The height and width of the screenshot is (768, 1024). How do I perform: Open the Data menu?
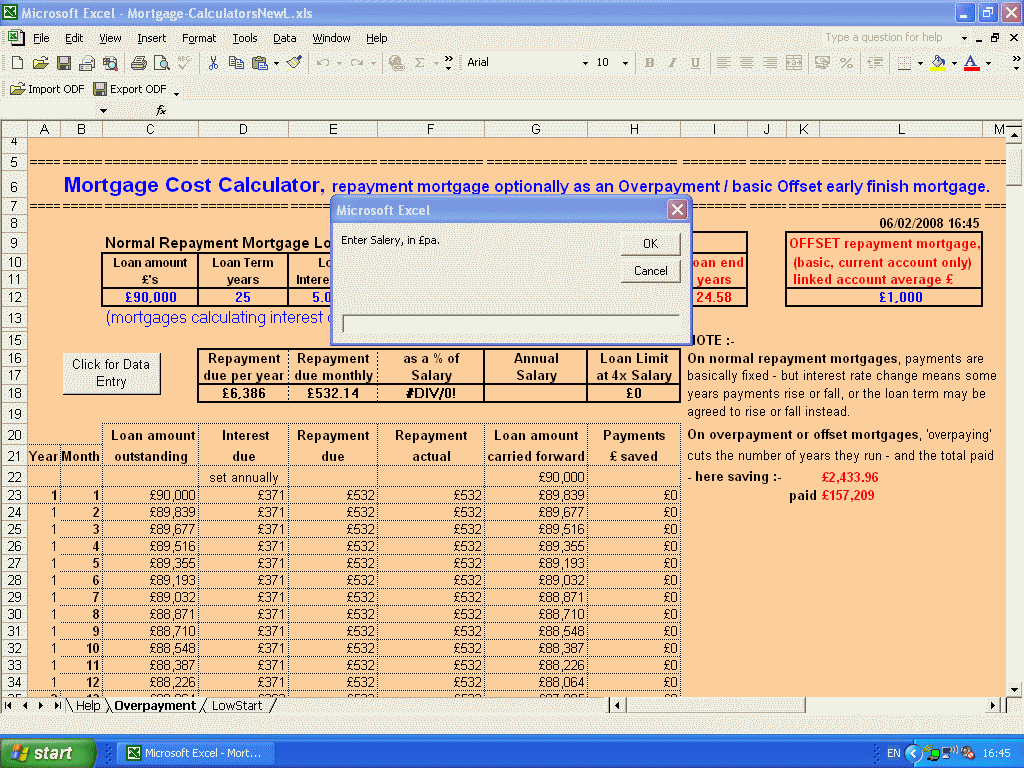coord(285,39)
